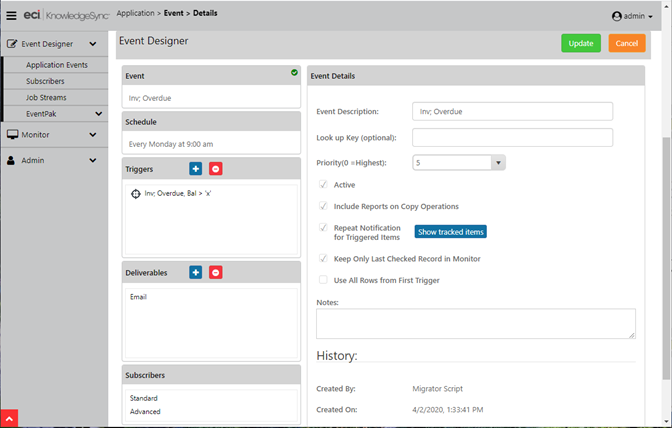Remove a deliverable with the red minus icon
Image resolution: width=672 pixels, height=428 pixels.
click(216, 272)
